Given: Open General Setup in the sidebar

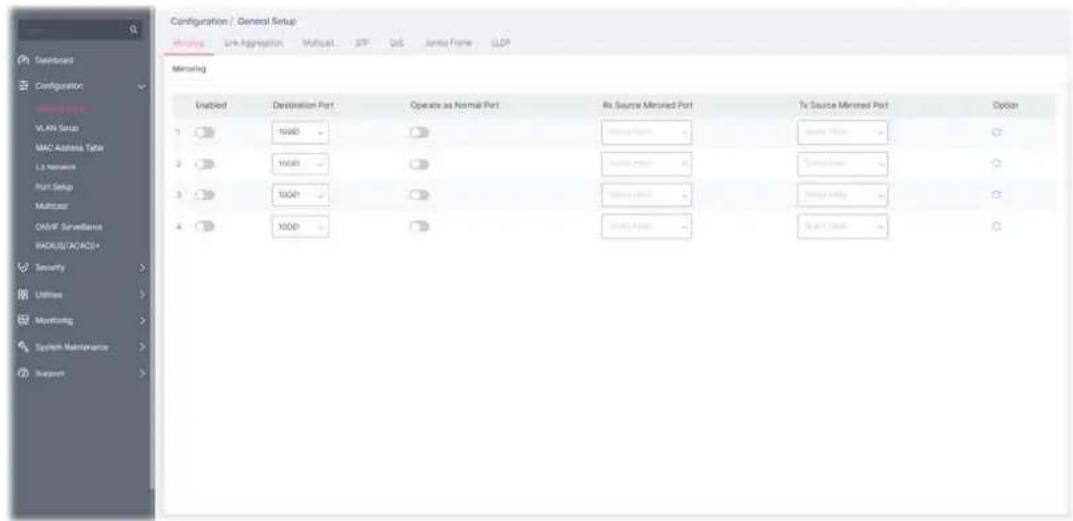Looking at the screenshot, I should pyautogui.click(x=62, y=107).
